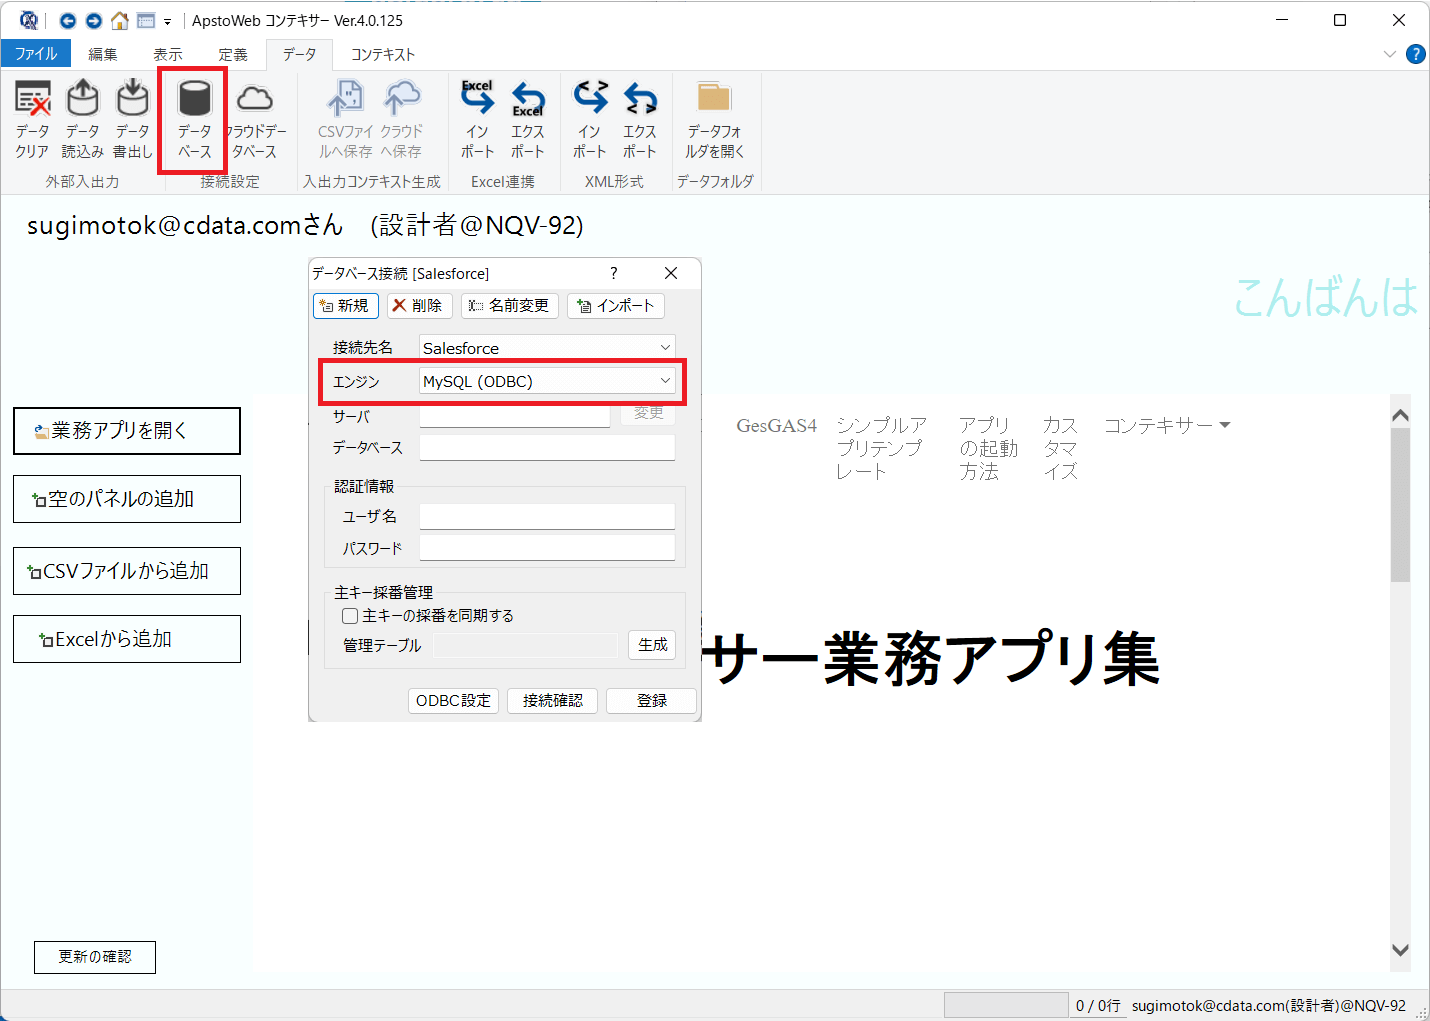Click the サーバ input field
1430x1021 pixels.
pyautogui.click(x=515, y=416)
